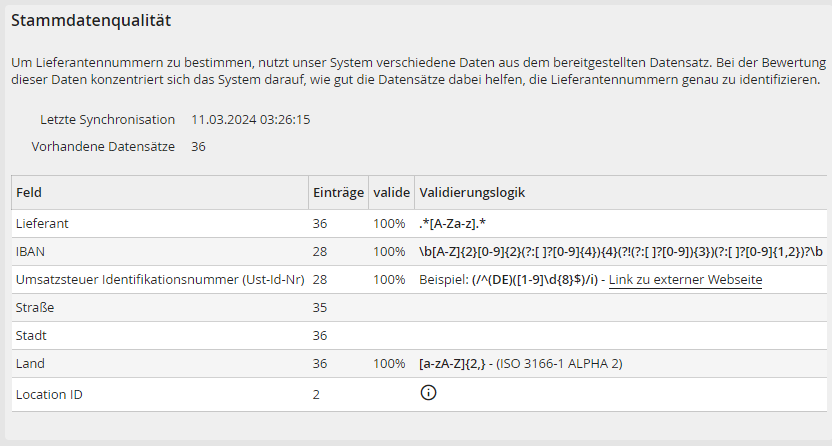Screen dimensions: 832x446
Task: Click the Lieferant regex '.*[A-Za-z].*'
Action: pos(453,223)
